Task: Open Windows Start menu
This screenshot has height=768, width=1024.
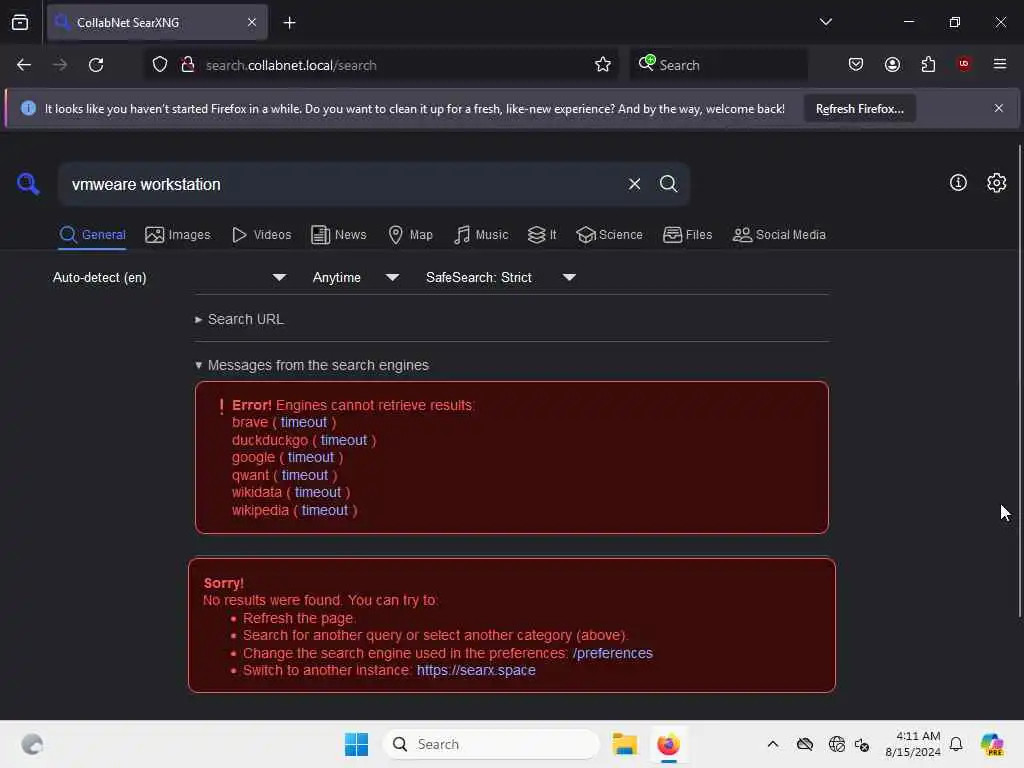Action: click(356, 744)
